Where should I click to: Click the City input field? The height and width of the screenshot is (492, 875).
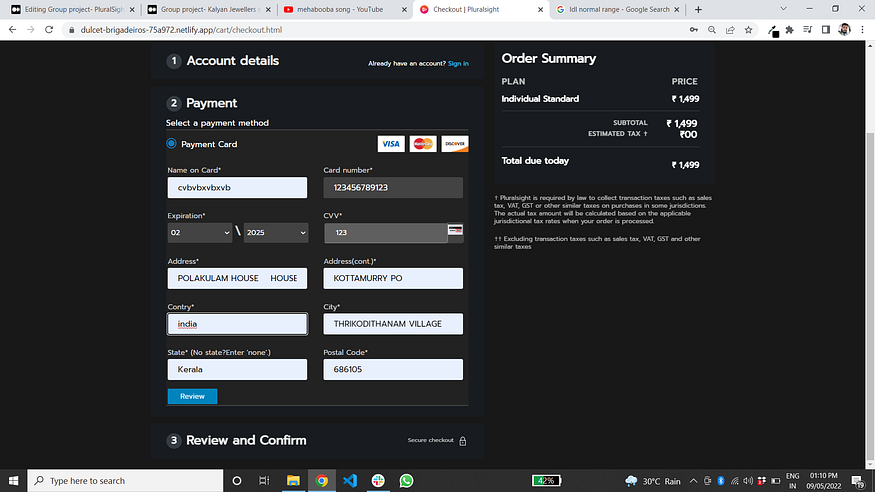[393, 324]
